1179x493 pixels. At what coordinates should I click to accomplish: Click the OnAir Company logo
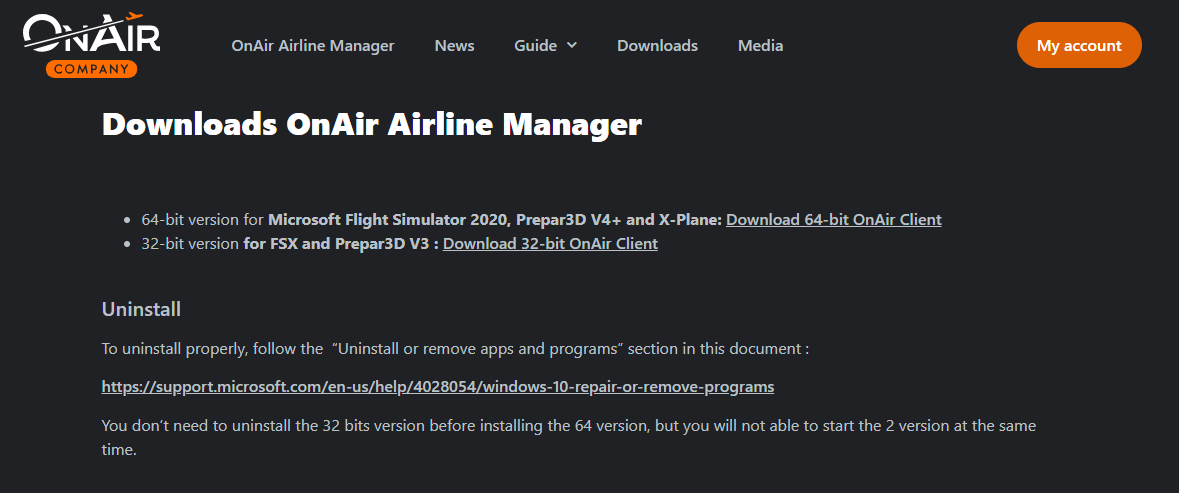[91, 45]
